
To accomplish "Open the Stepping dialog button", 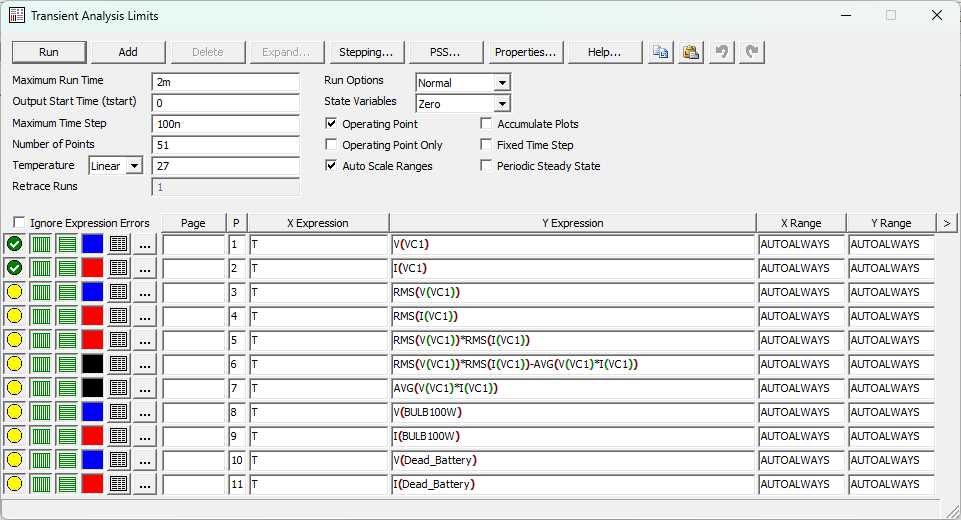I will coord(365,52).
